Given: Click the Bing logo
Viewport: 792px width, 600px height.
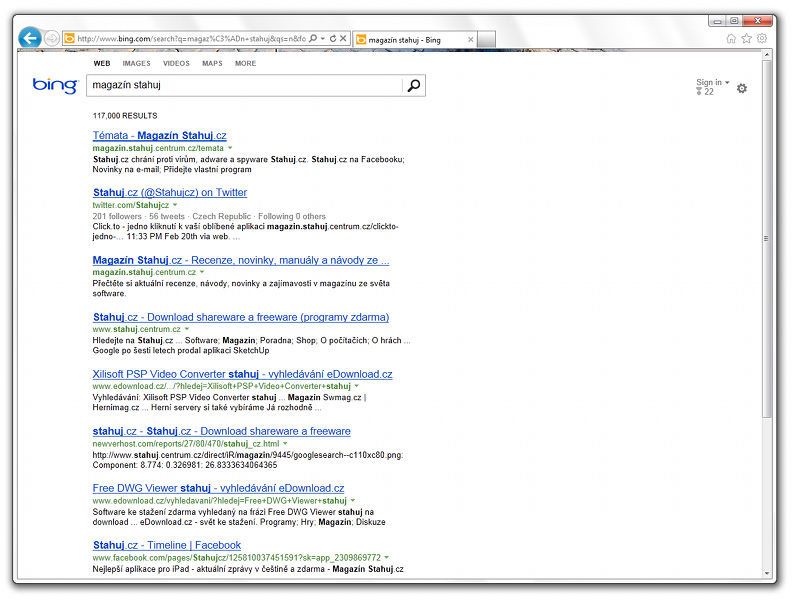Looking at the screenshot, I should (x=56, y=85).
